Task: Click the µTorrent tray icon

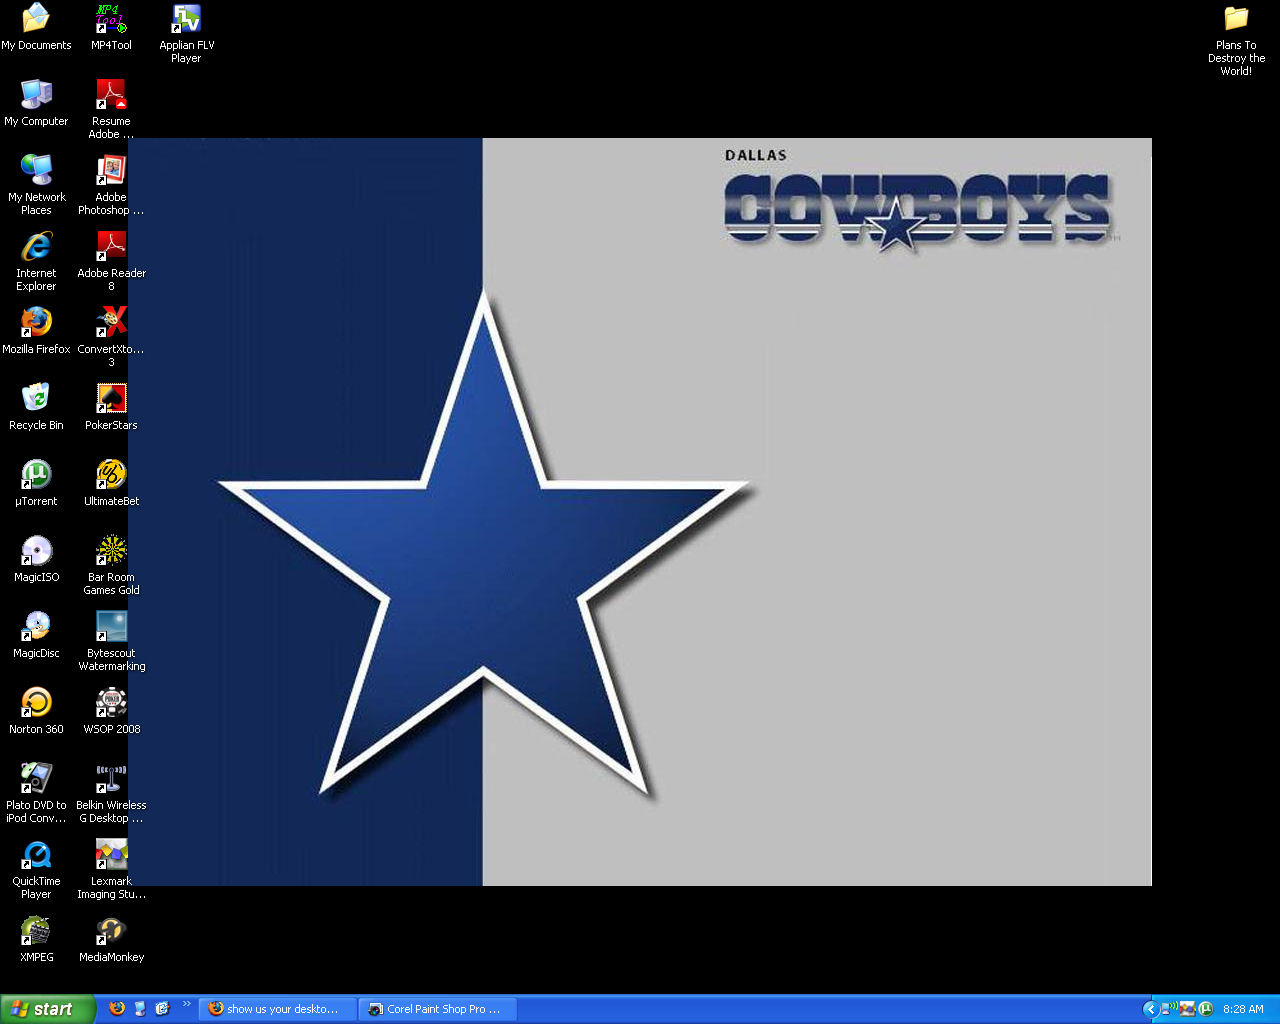Action: pyautogui.click(x=1206, y=1009)
